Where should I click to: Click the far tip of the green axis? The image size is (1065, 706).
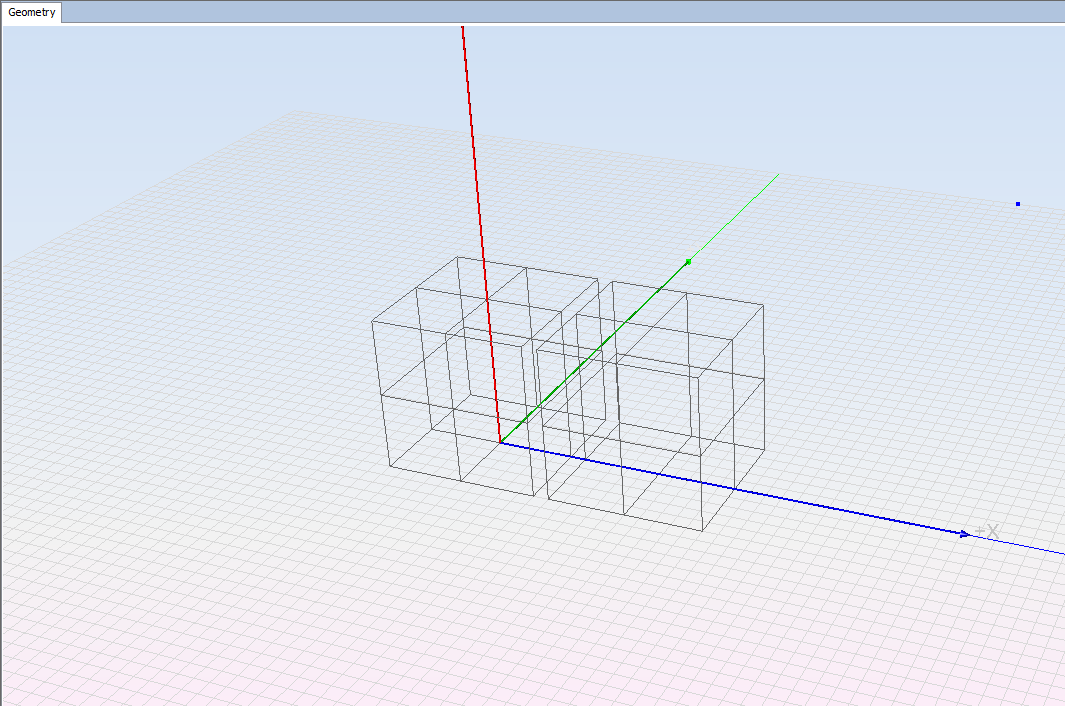[777, 175]
